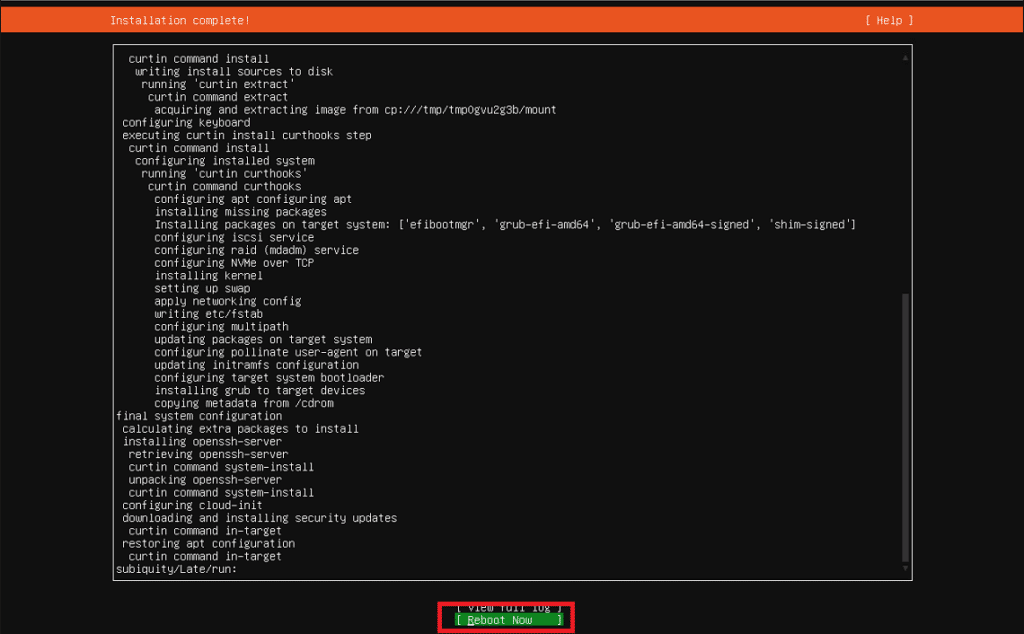This screenshot has width=1024, height=634.
Task: Click the 'apply networking config' line
Action: (x=227, y=301)
